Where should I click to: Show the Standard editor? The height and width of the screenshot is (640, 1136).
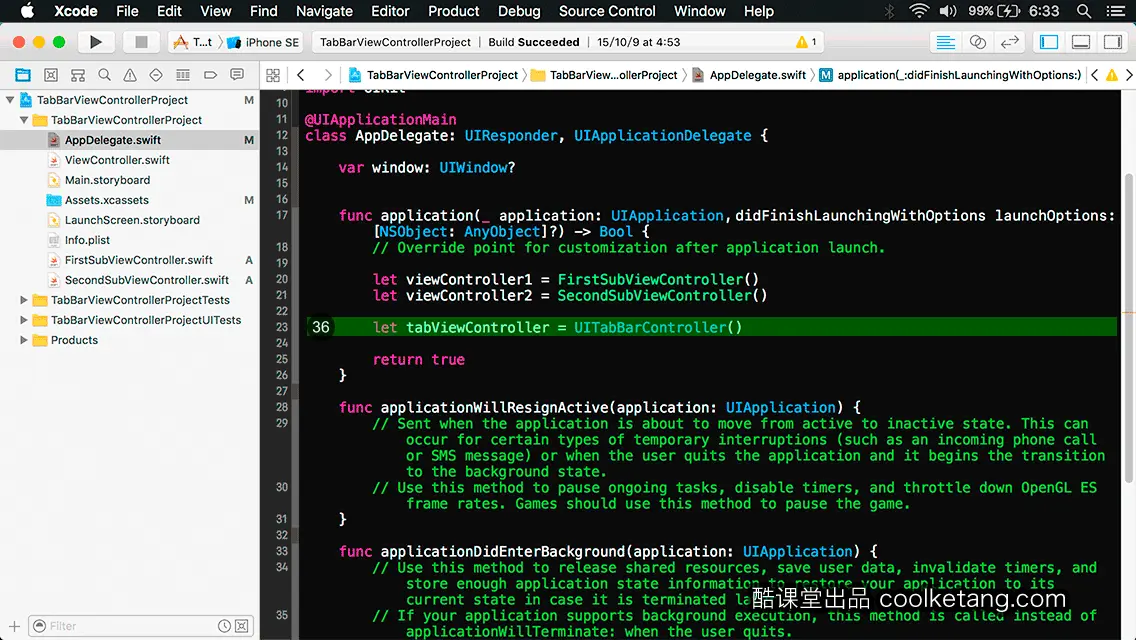click(945, 42)
